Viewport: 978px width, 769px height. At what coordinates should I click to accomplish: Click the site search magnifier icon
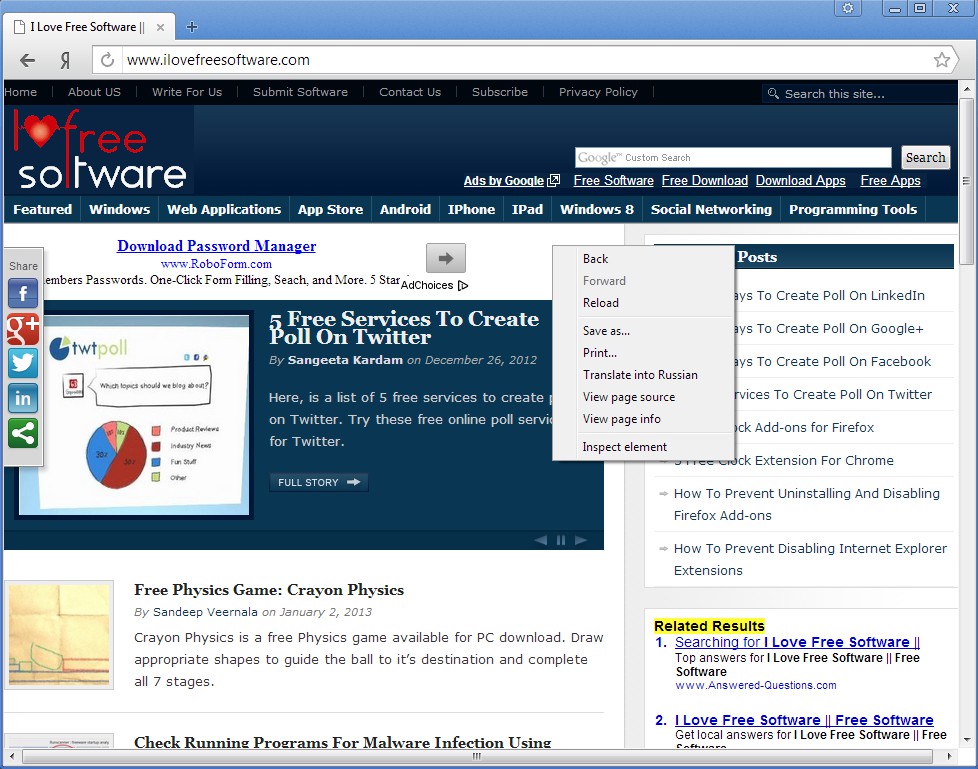[773, 94]
